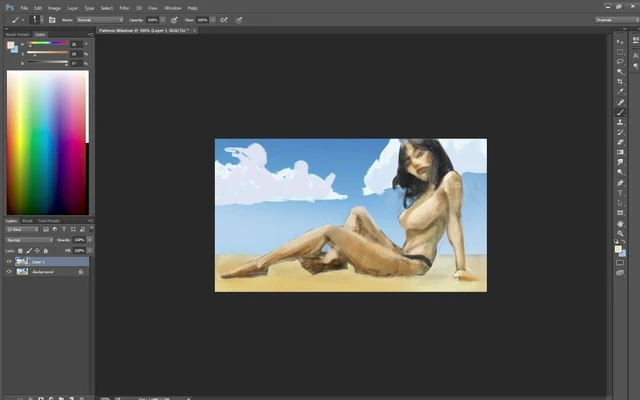This screenshot has width=640, height=400.
Task: Click the hue slider in Color panel
Action: (47, 43)
